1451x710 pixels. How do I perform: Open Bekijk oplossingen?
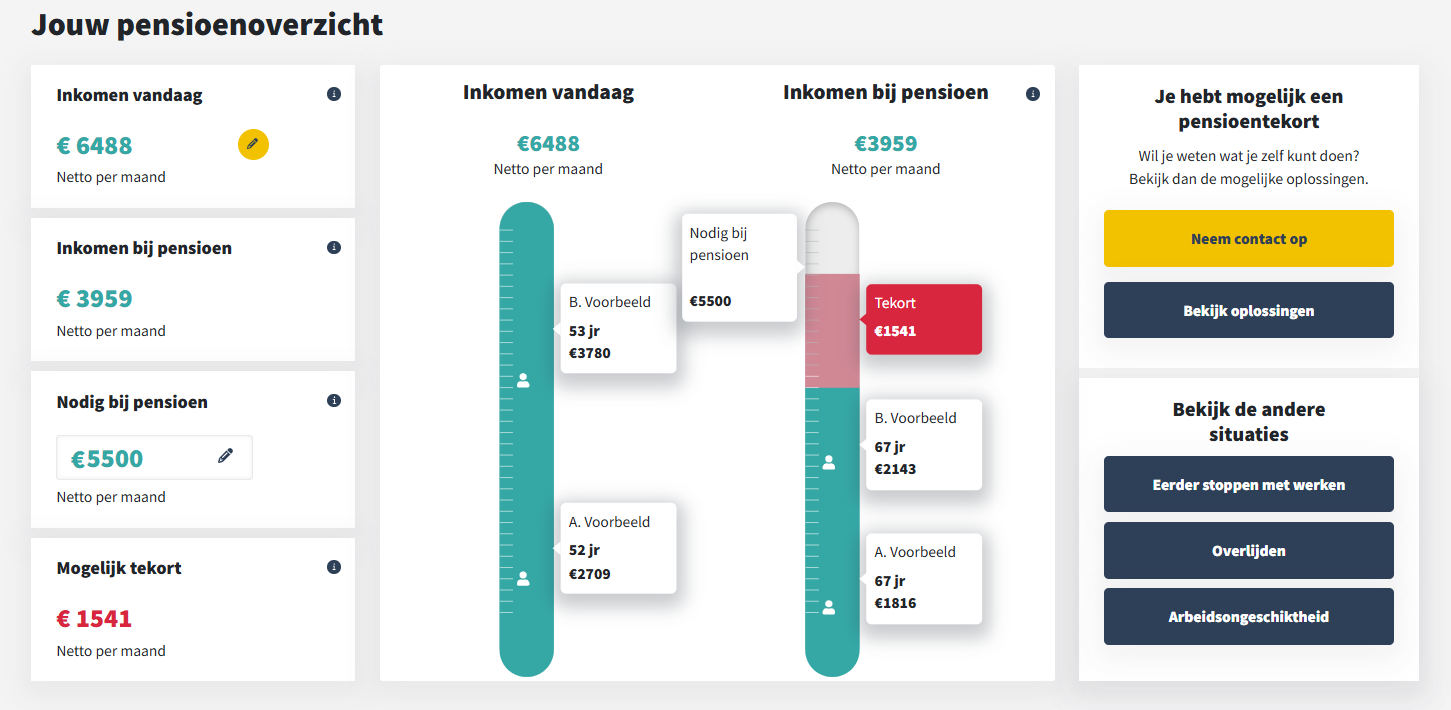coord(1248,310)
